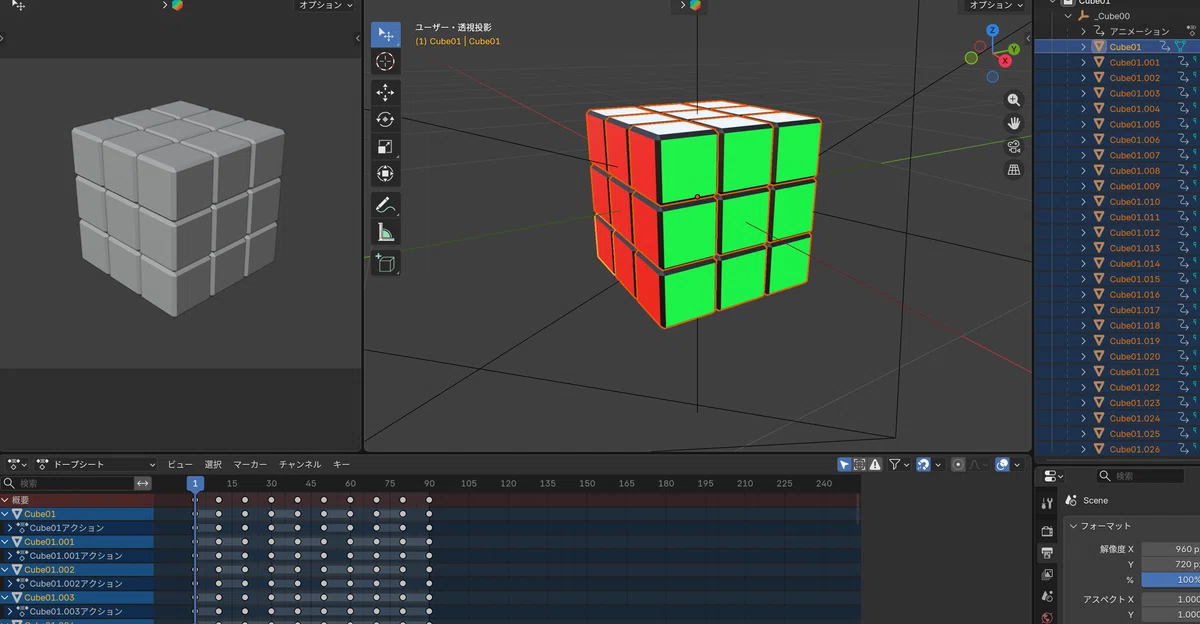The width and height of the screenshot is (1200, 624).
Task: Activate the Scale tool
Action: [x=385, y=147]
